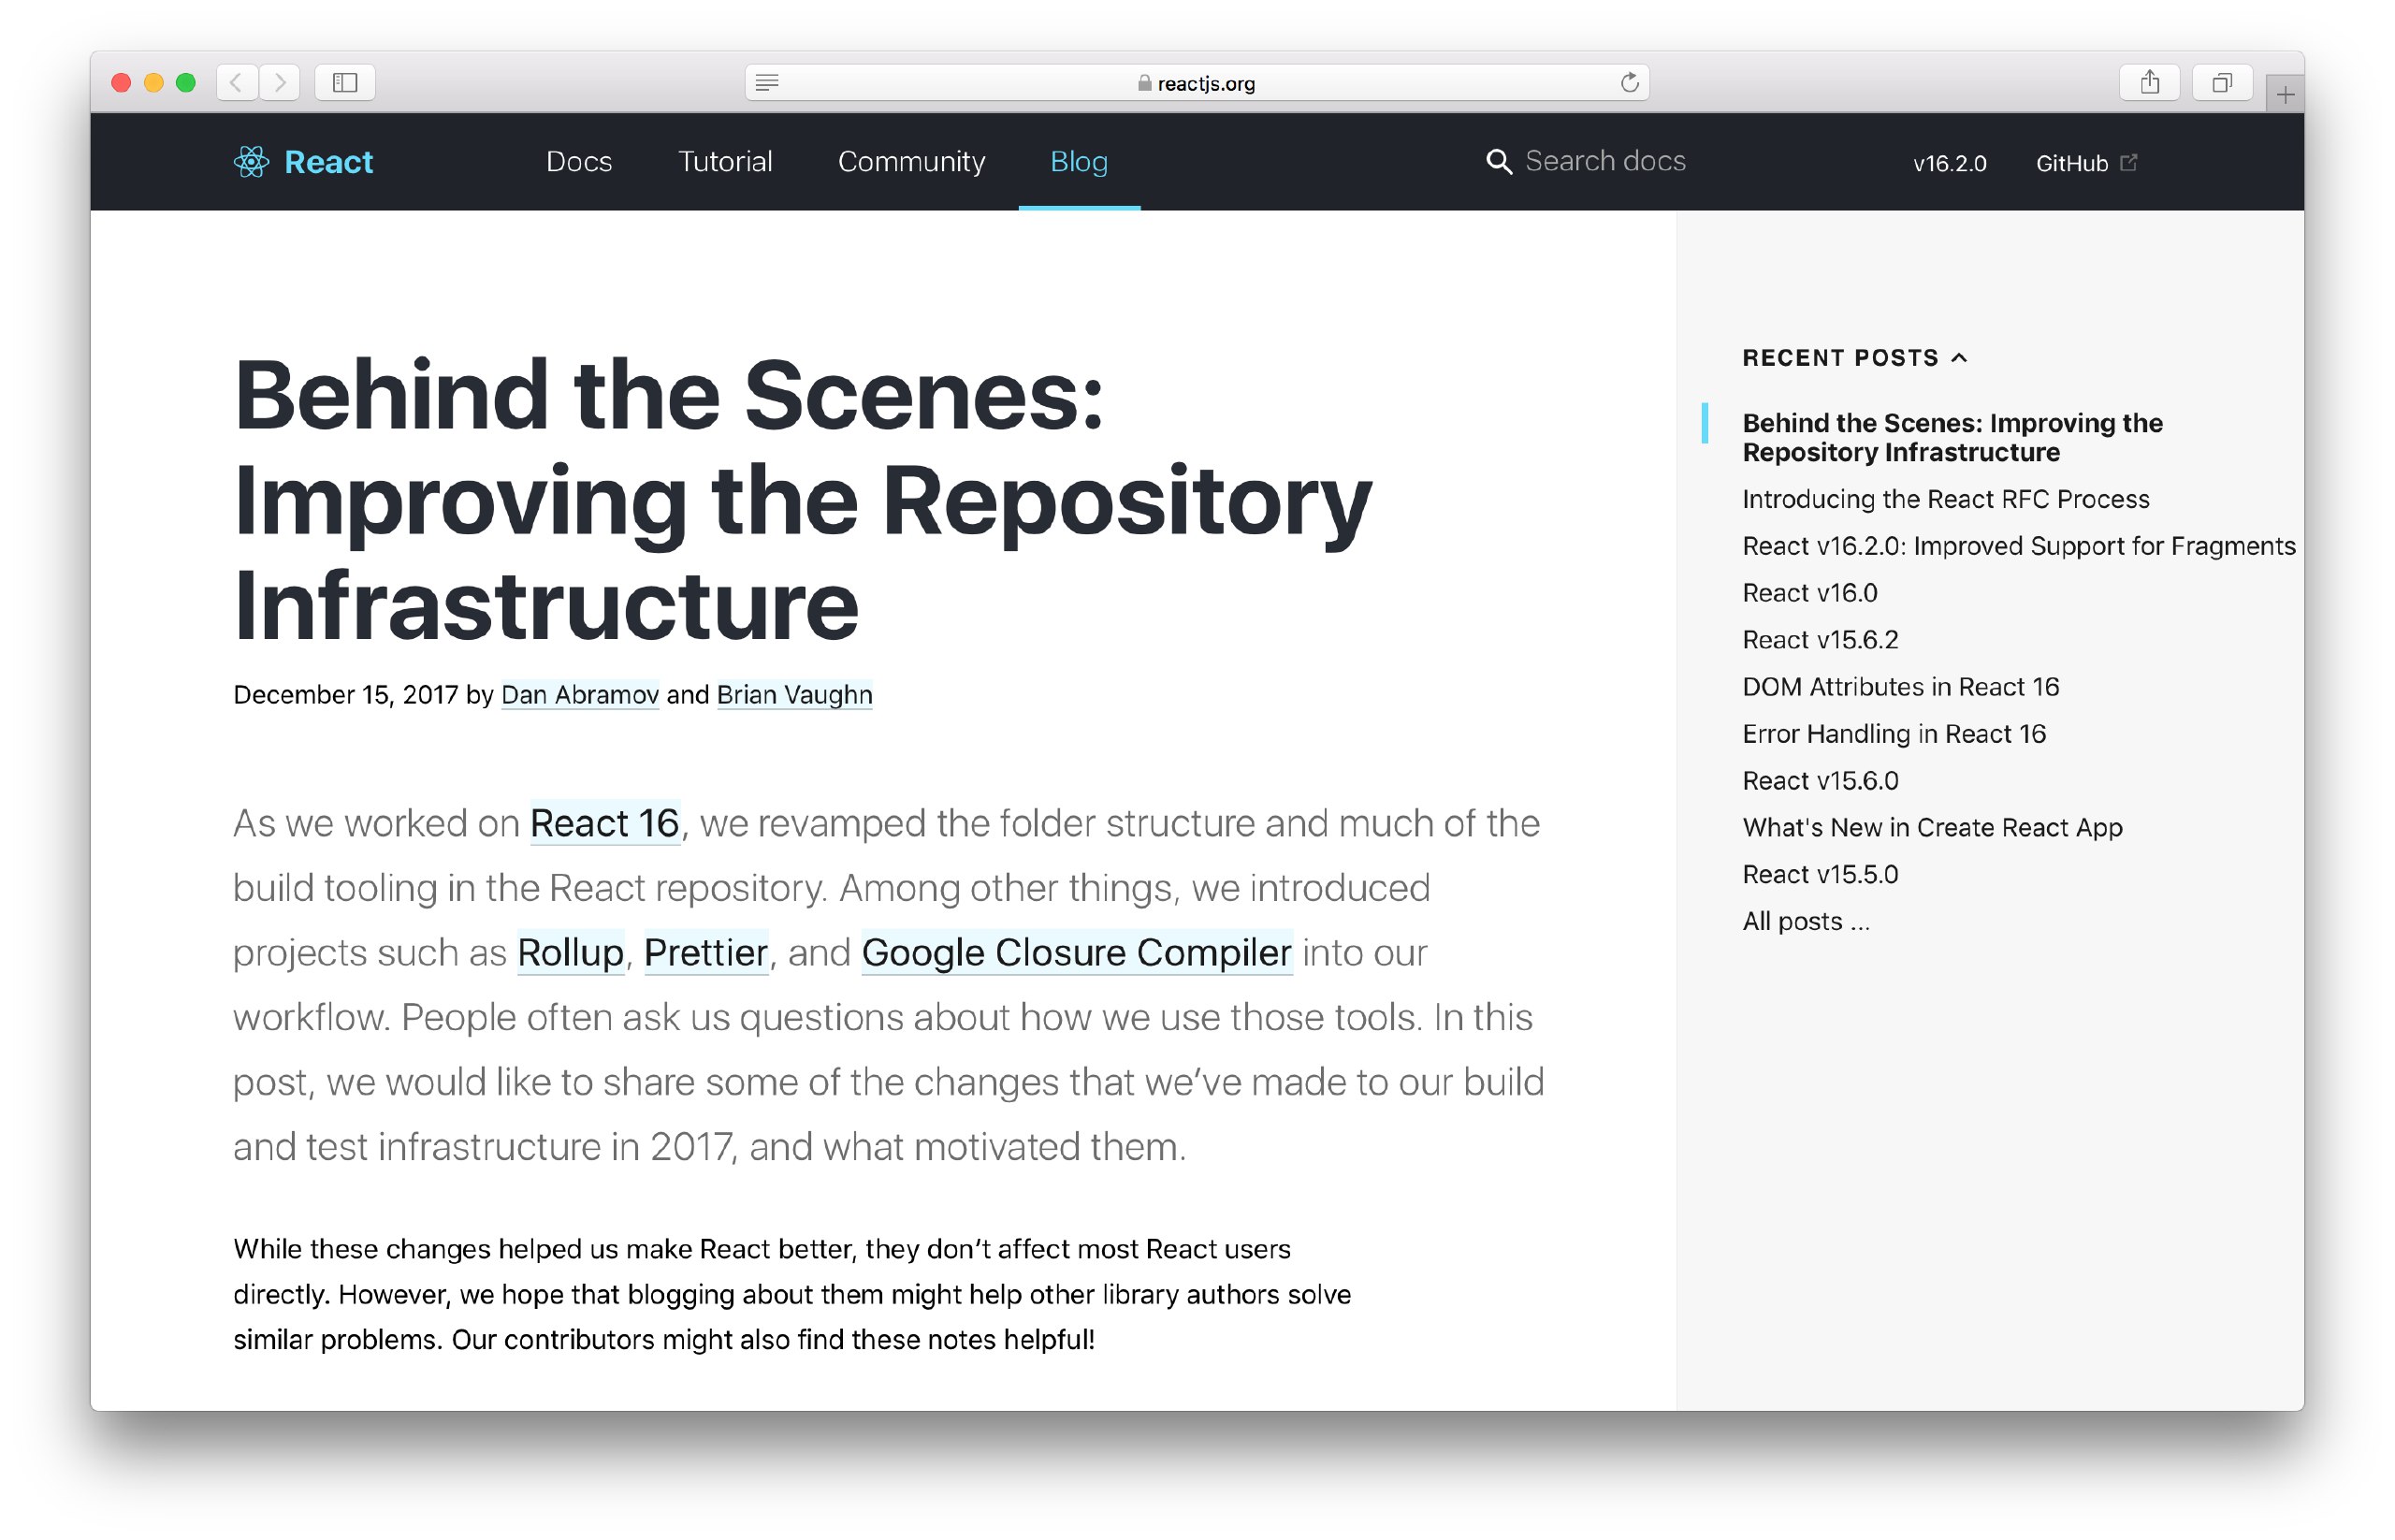This screenshot has height=1540, width=2395.
Task: Open the GitHub link in header
Action: (2071, 163)
